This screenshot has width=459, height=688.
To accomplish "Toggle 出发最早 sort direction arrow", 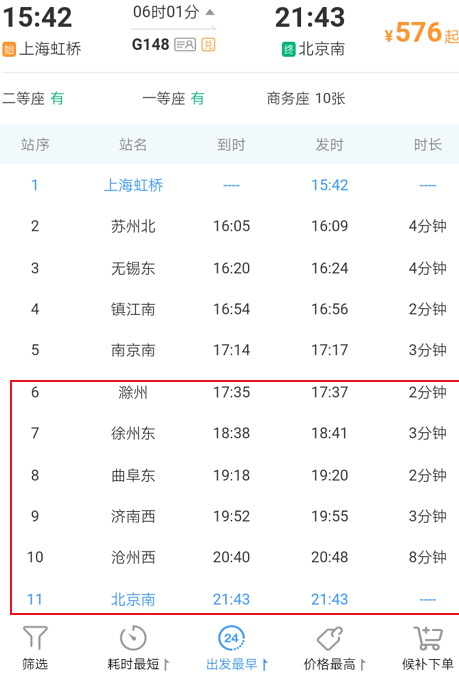I will click(x=265, y=664).
